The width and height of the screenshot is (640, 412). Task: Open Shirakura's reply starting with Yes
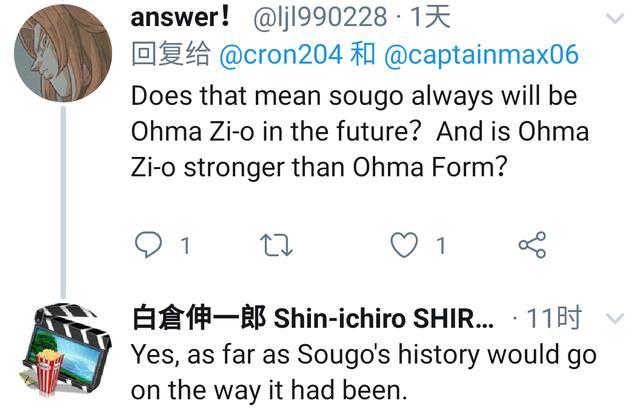(363, 371)
